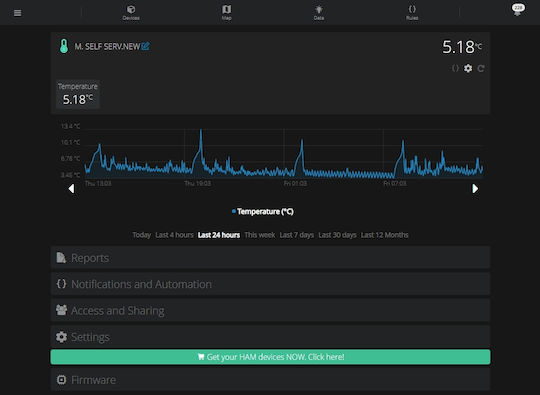540x395 pixels.
Task: Expand Notifications and Automation section
Action: (270, 284)
